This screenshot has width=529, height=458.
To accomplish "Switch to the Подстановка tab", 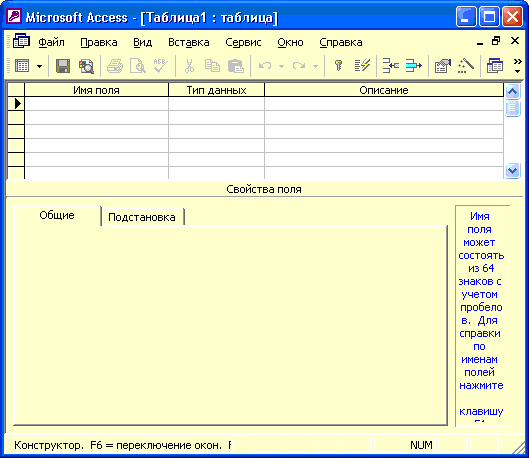I will pos(142,217).
